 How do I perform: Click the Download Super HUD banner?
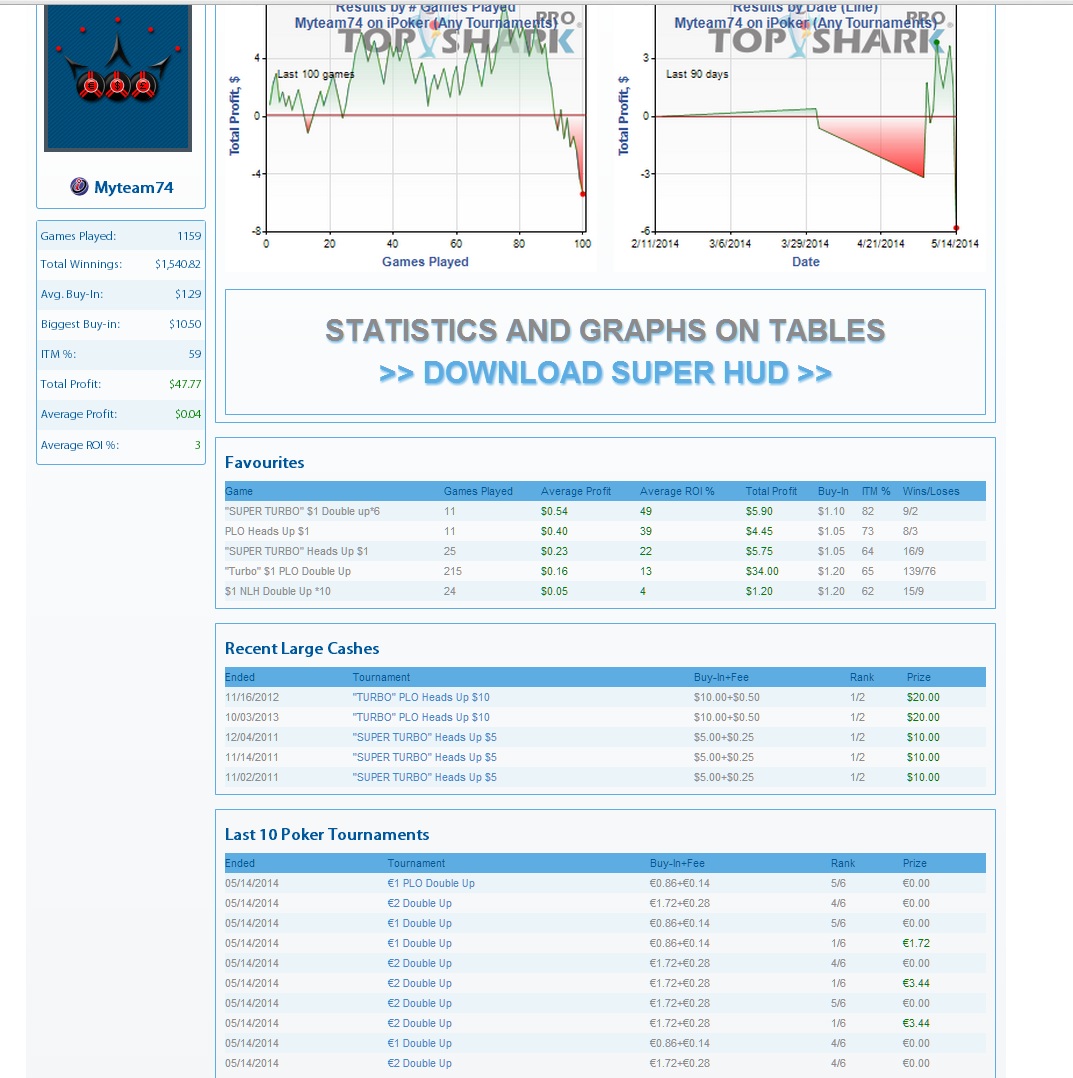point(605,352)
